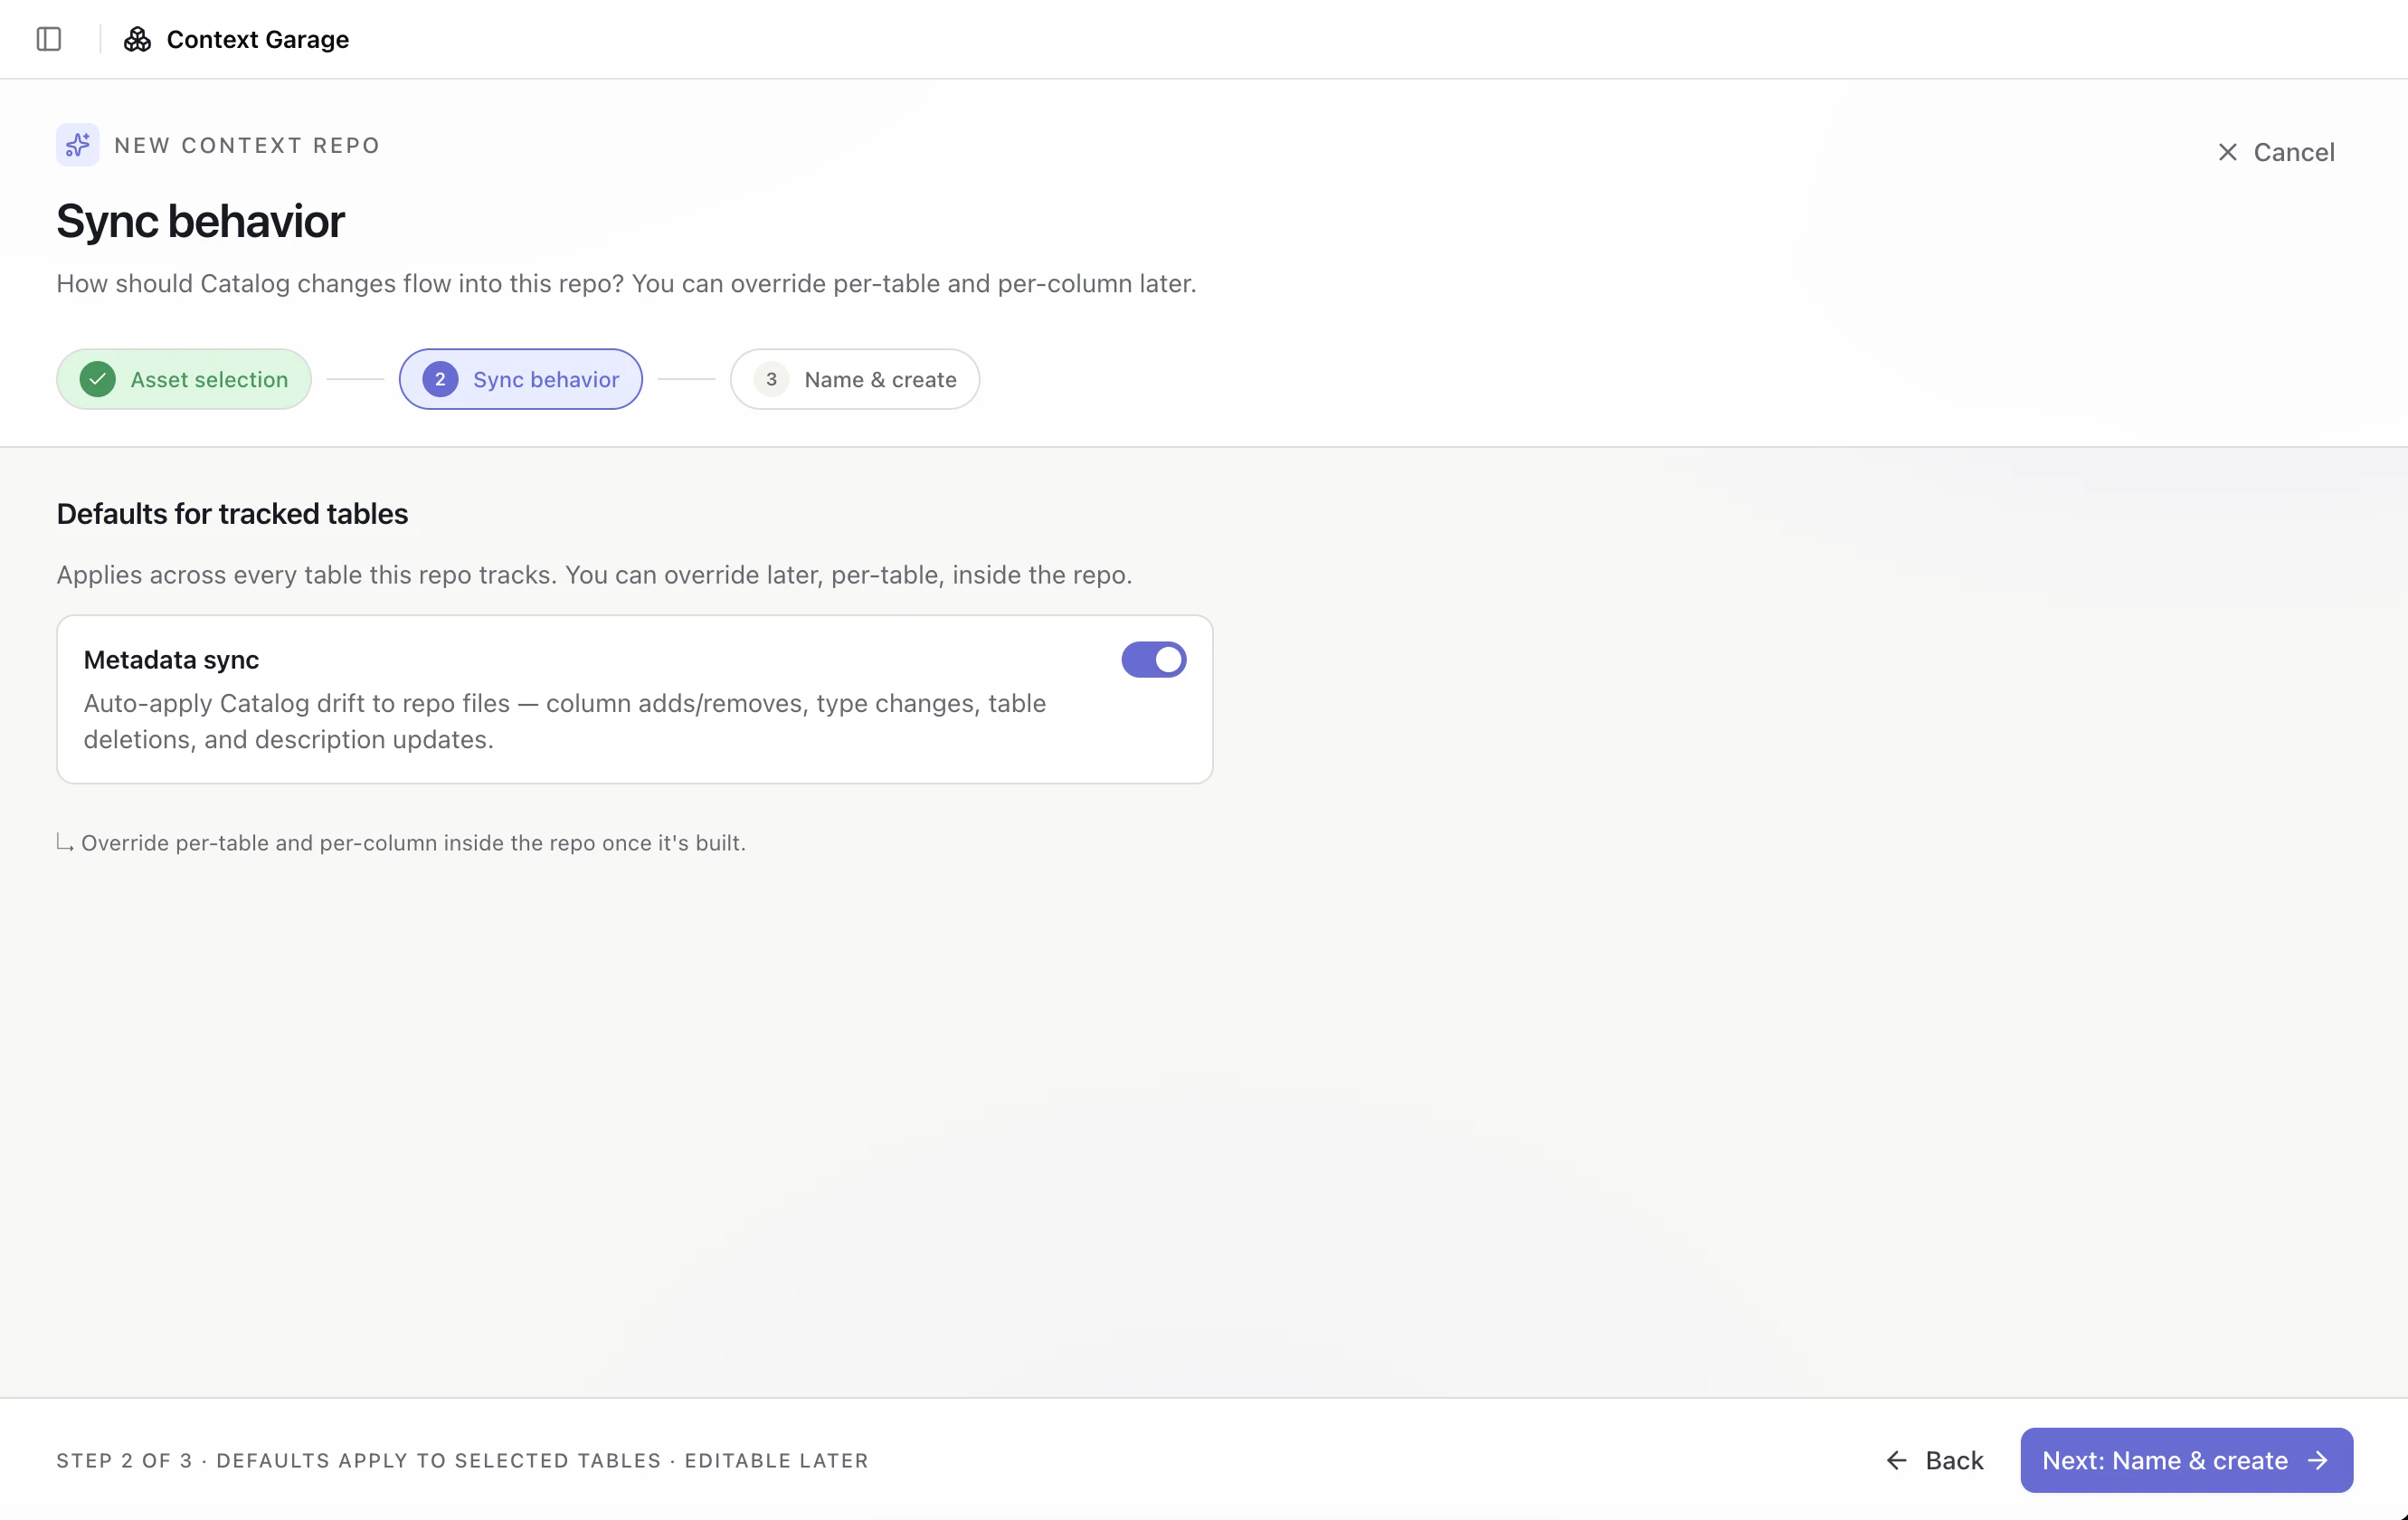The height and width of the screenshot is (1520, 2408).
Task: Click Next: Name & create button
Action: 2186,1460
